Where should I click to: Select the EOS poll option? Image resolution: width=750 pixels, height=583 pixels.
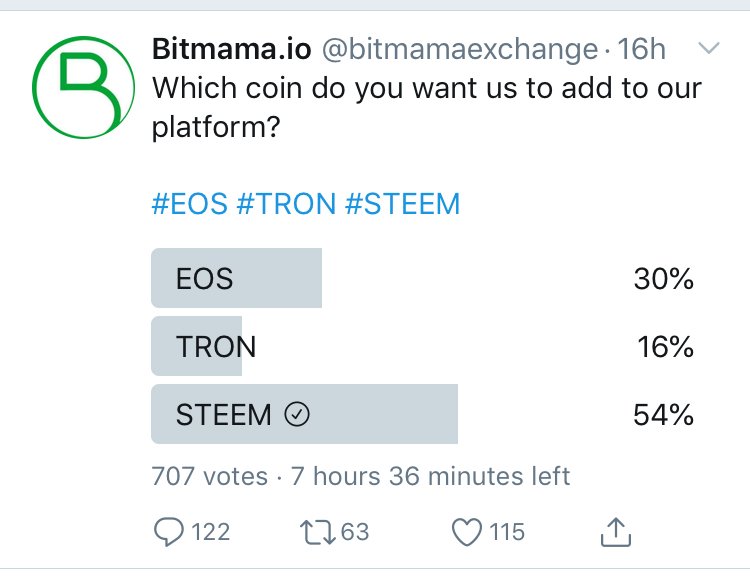[x=422, y=278]
